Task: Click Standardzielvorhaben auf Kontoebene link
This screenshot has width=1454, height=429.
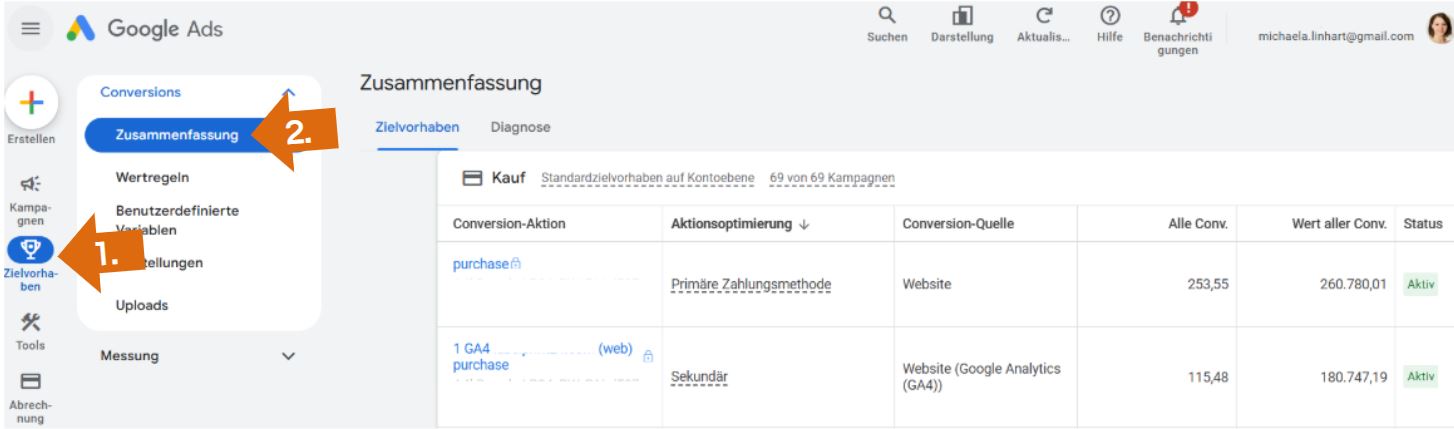Action: tap(647, 178)
